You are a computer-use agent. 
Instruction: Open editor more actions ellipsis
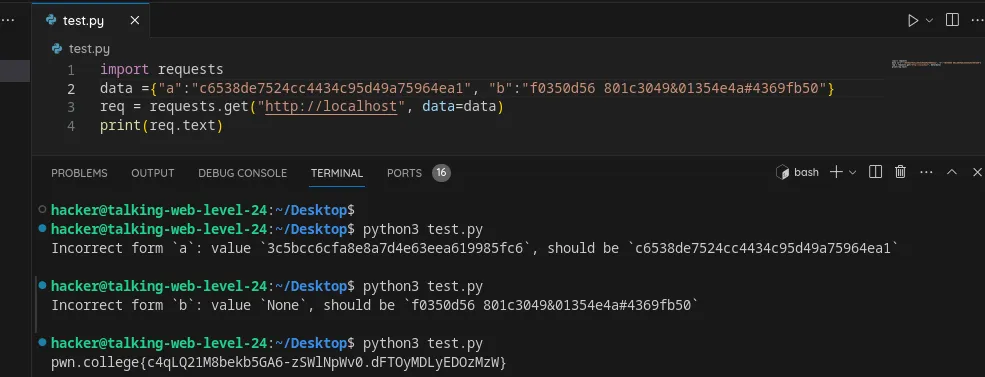(978, 20)
